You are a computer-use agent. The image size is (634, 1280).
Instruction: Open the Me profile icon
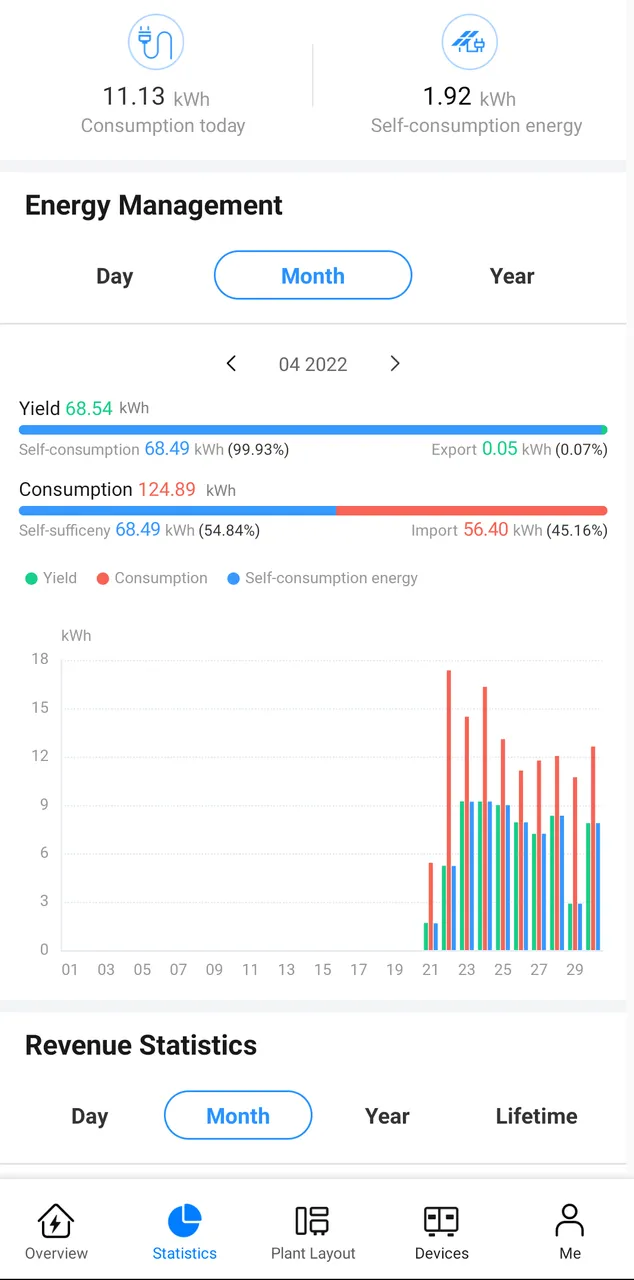coord(570,1221)
